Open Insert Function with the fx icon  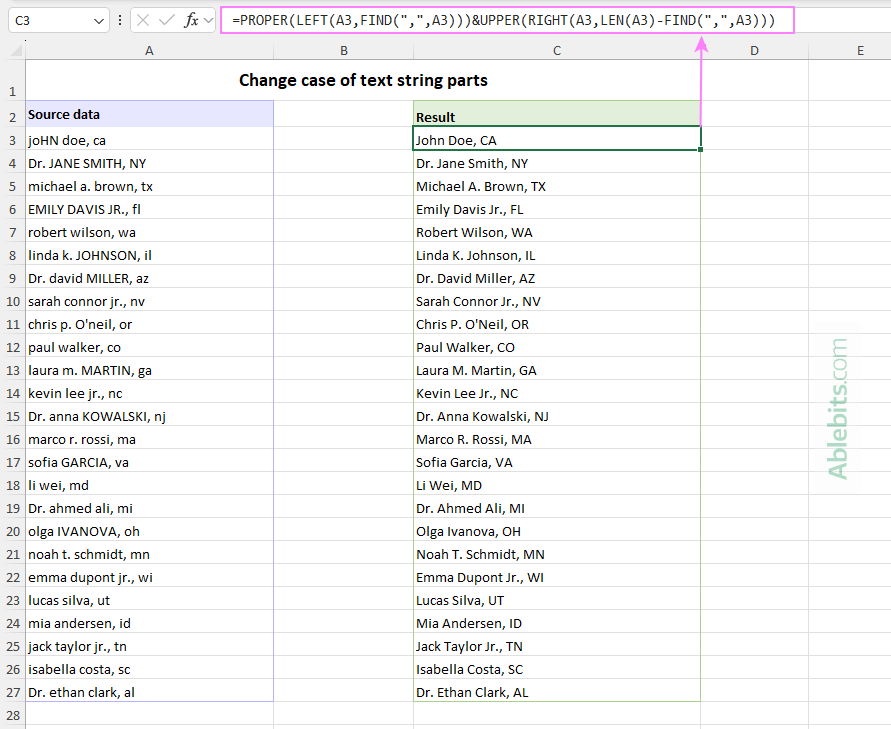[190, 20]
